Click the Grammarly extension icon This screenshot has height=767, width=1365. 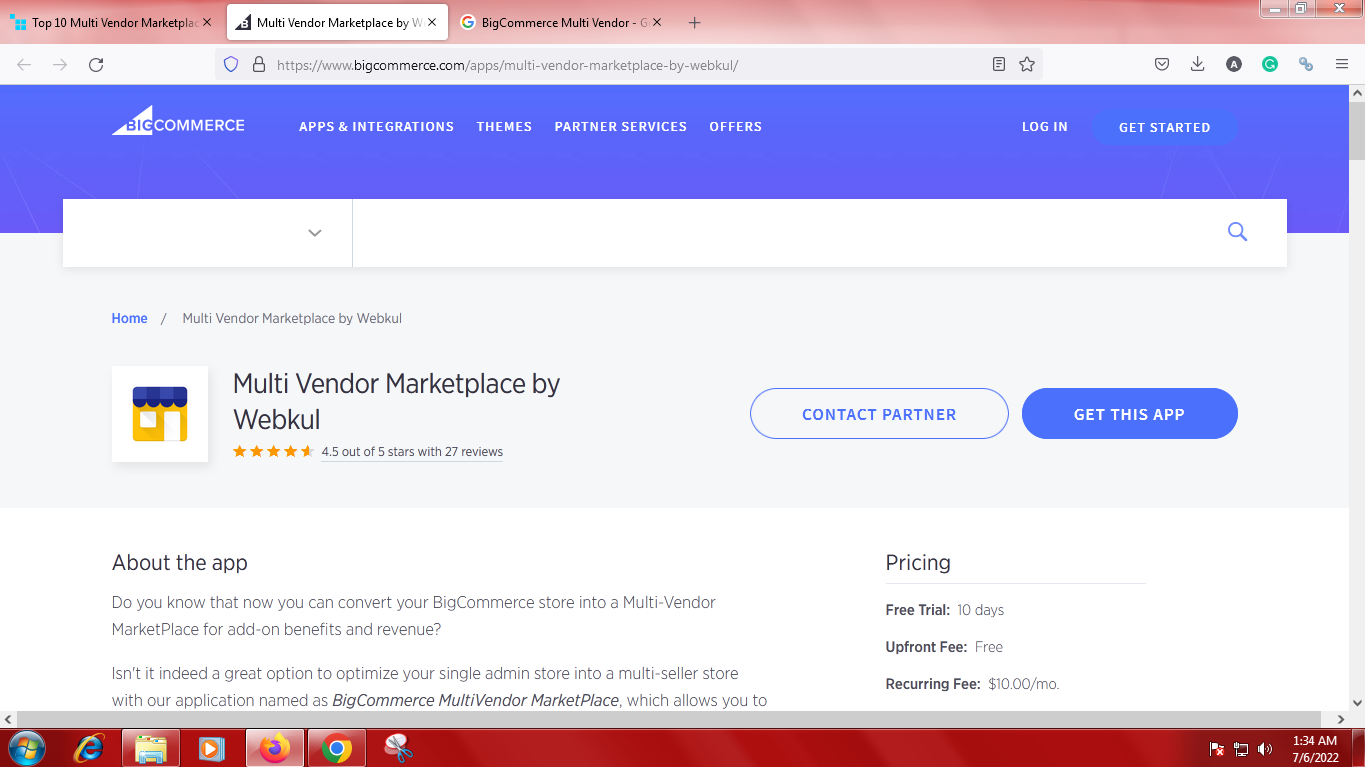click(1270, 64)
